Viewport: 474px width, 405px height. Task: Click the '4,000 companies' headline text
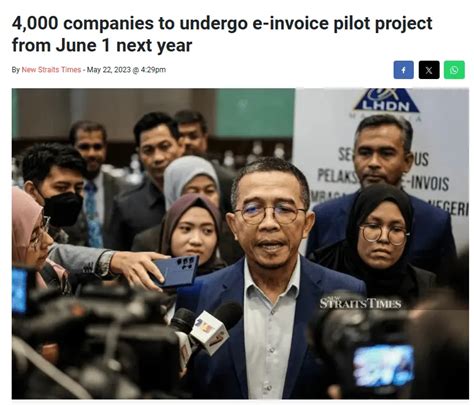(88, 23)
